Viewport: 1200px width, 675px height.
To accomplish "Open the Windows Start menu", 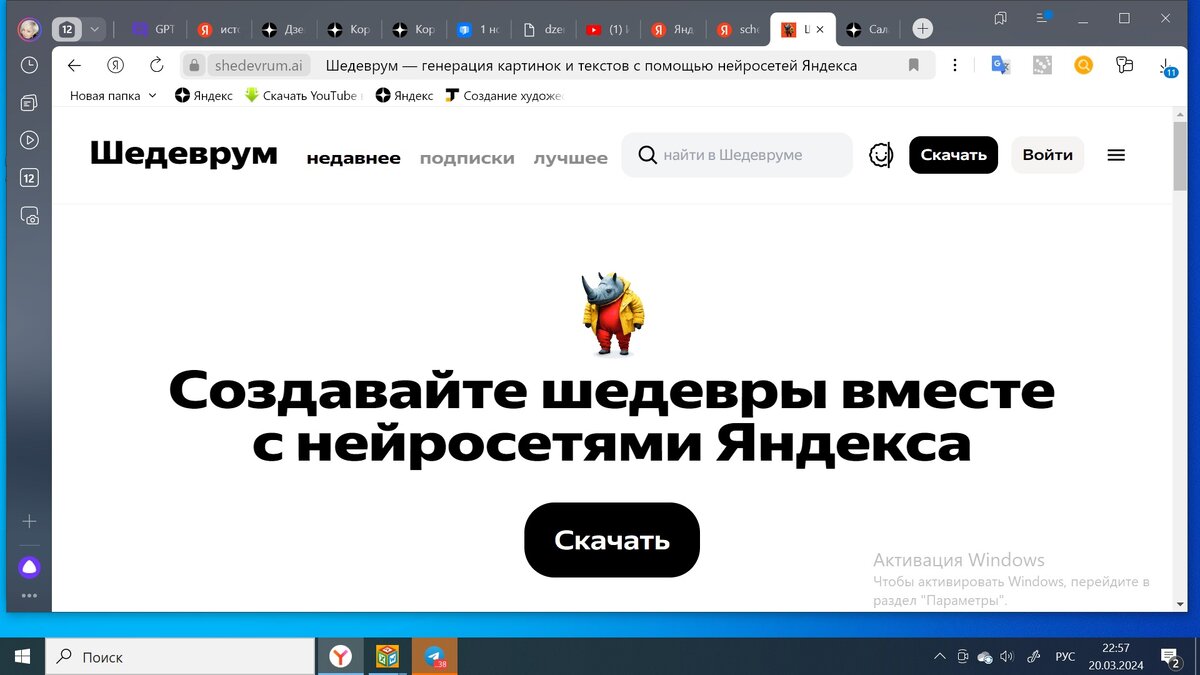I will [22, 657].
